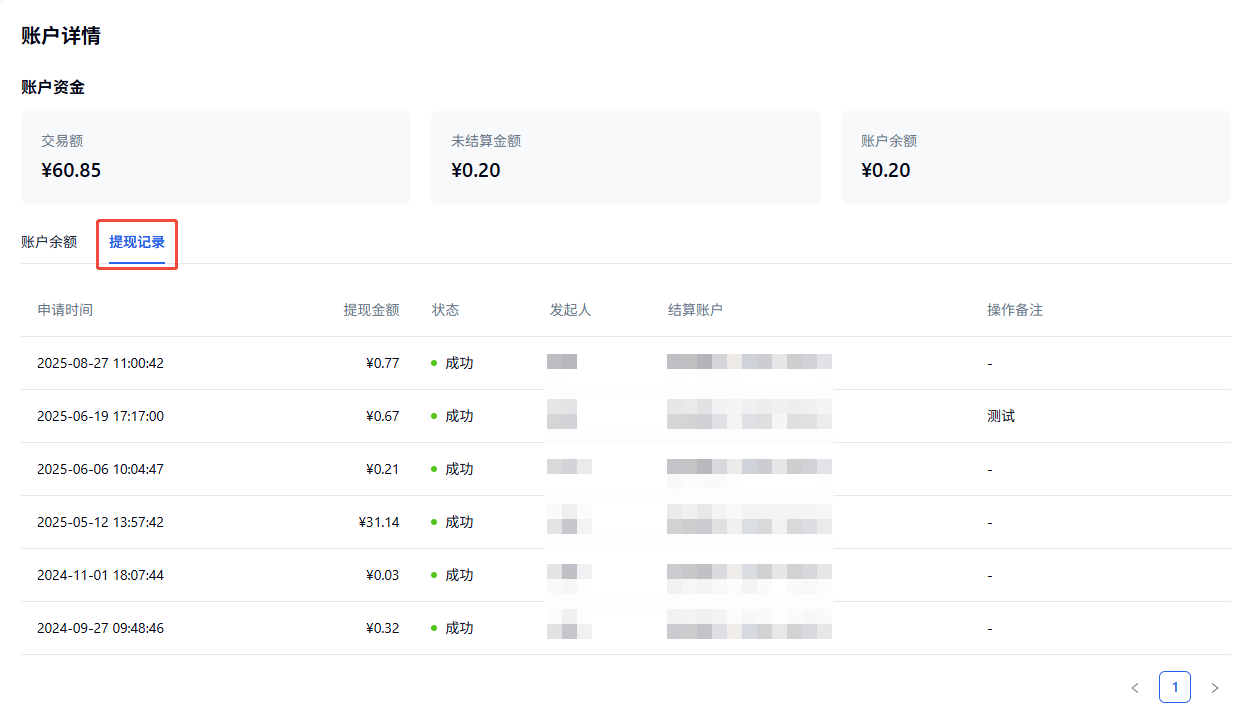Click the 操作备注 column header
Screen dimensions: 1234x713
(1015, 310)
